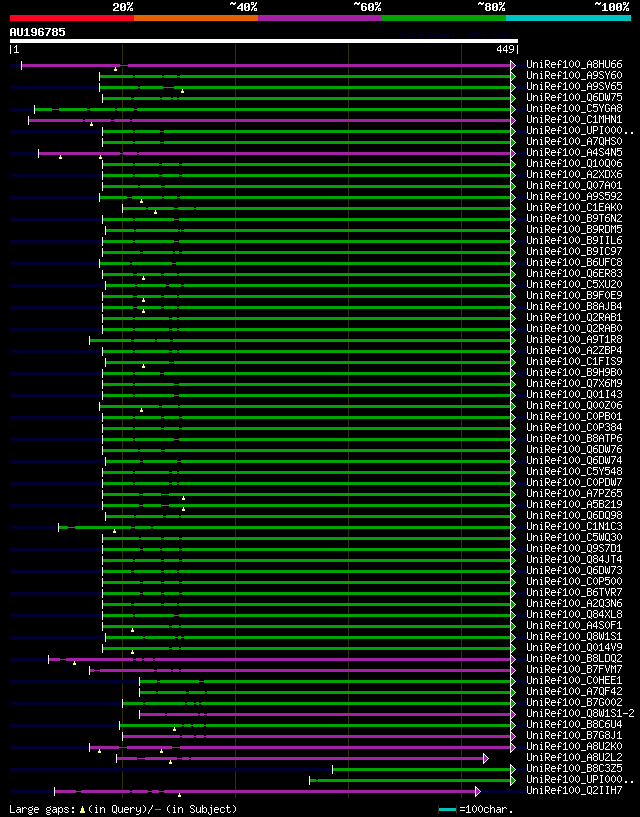Open the UniRef100_B9T6N2 hit

[574, 218]
